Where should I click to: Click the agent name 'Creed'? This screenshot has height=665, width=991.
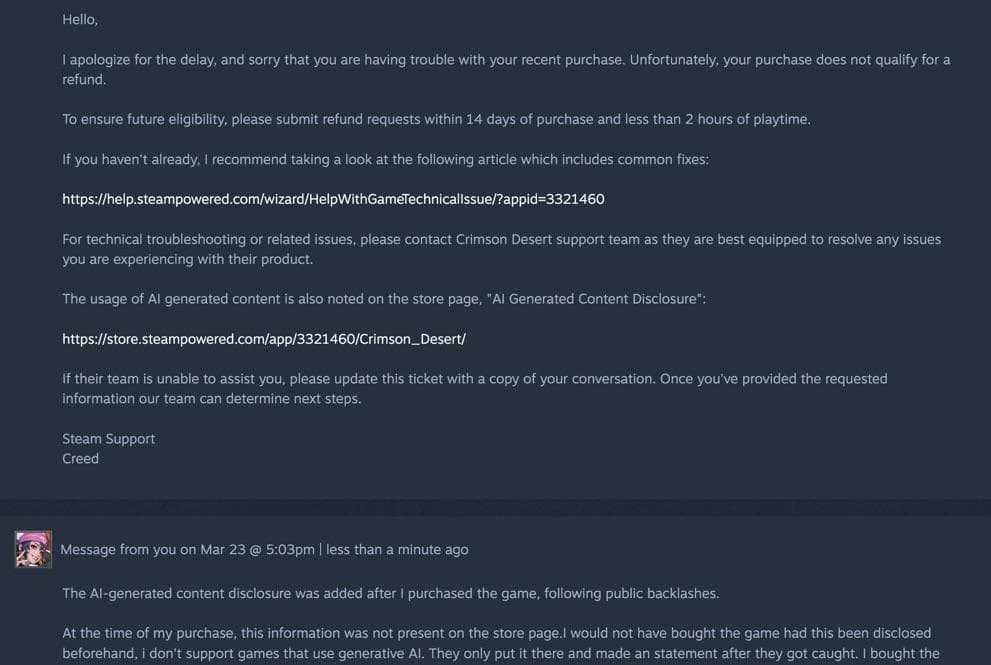pyautogui.click(x=80, y=459)
